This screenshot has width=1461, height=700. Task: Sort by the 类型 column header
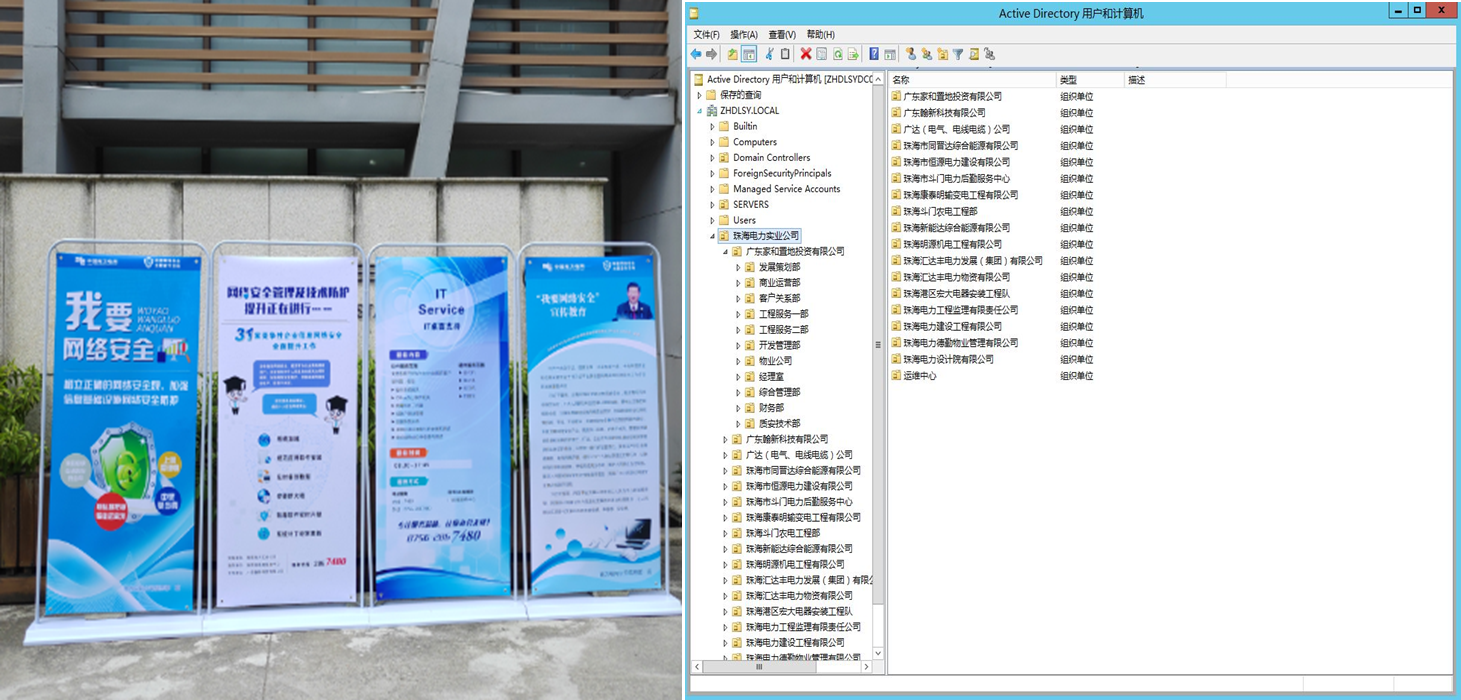tap(1089, 80)
